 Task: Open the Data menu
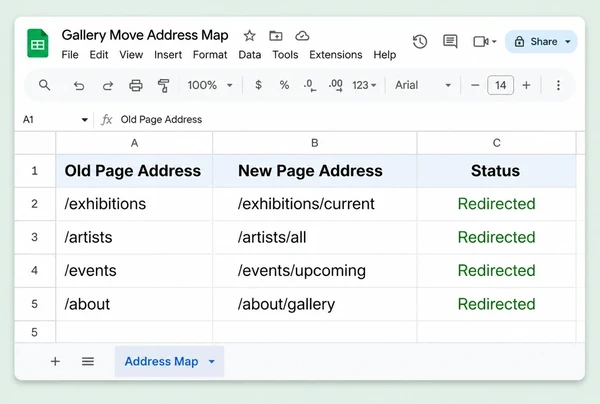pyautogui.click(x=249, y=55)
